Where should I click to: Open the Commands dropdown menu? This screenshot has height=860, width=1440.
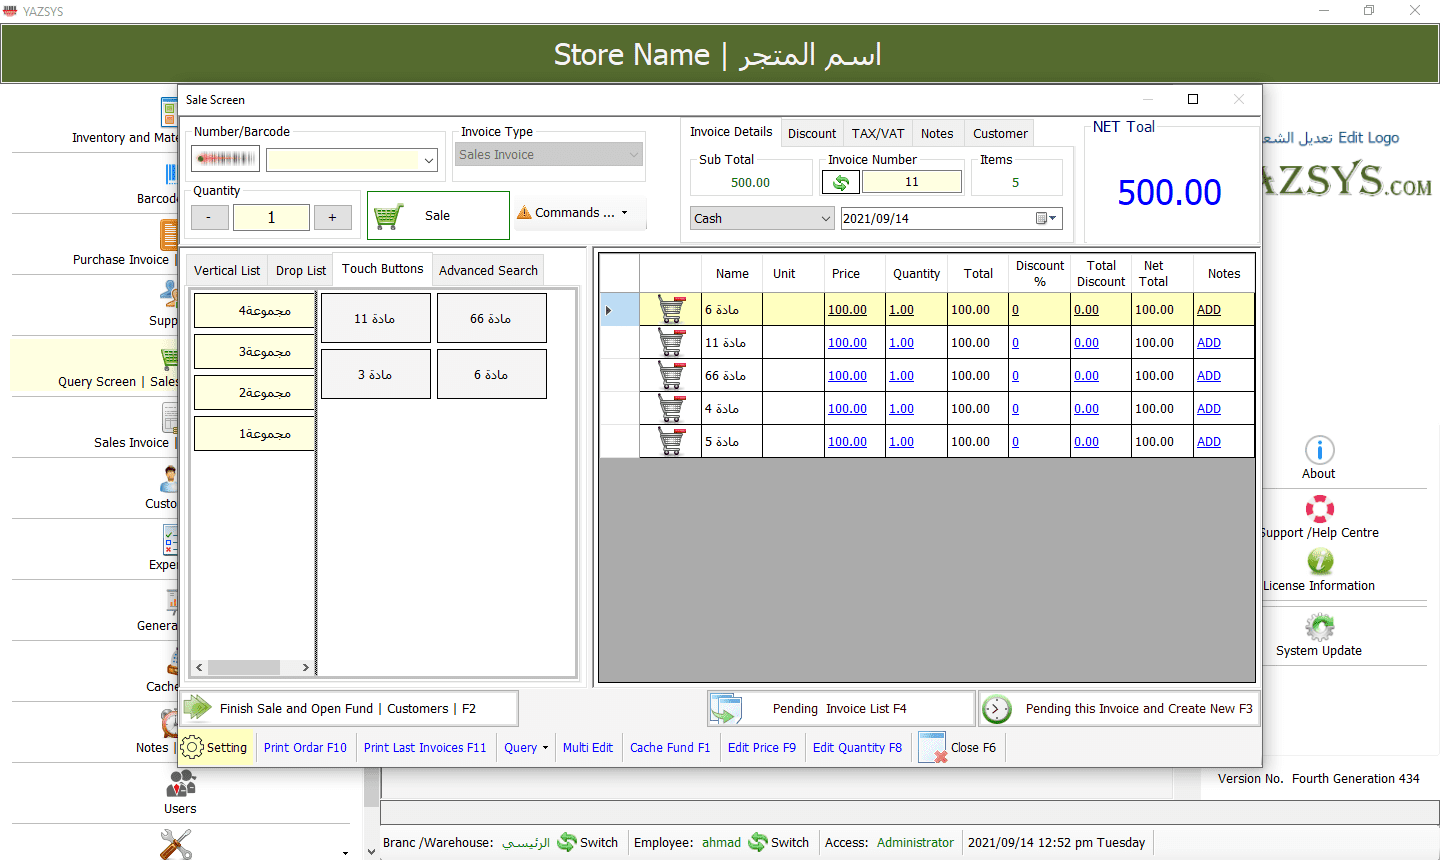pos(574,213)
